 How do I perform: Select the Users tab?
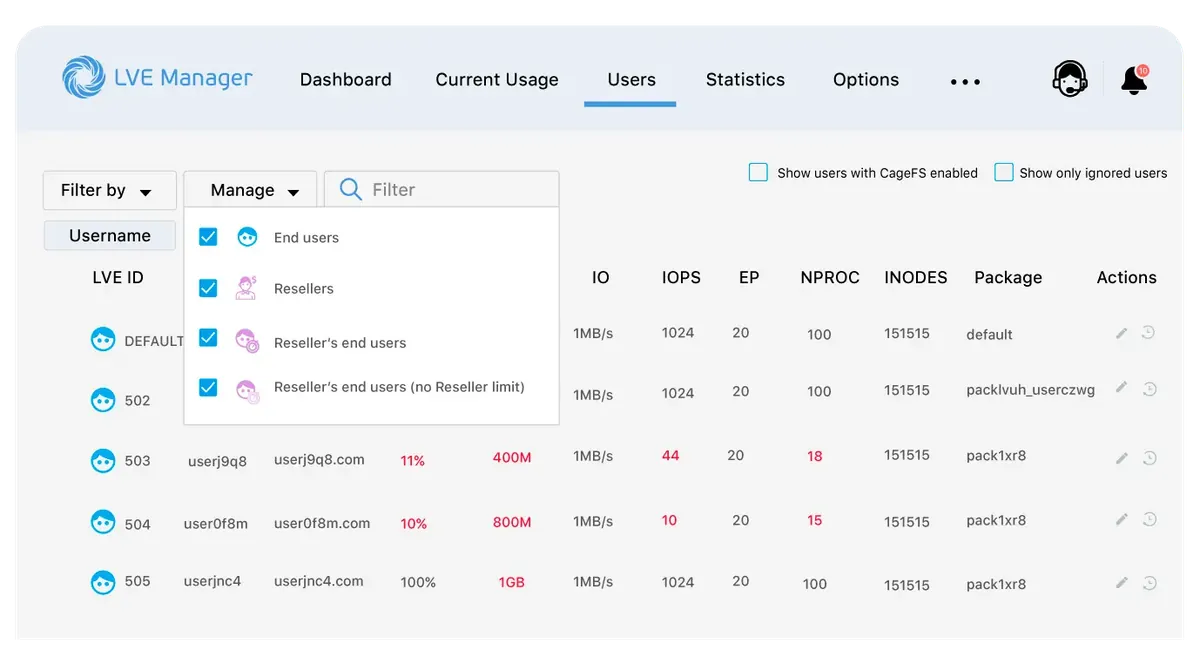632,80
